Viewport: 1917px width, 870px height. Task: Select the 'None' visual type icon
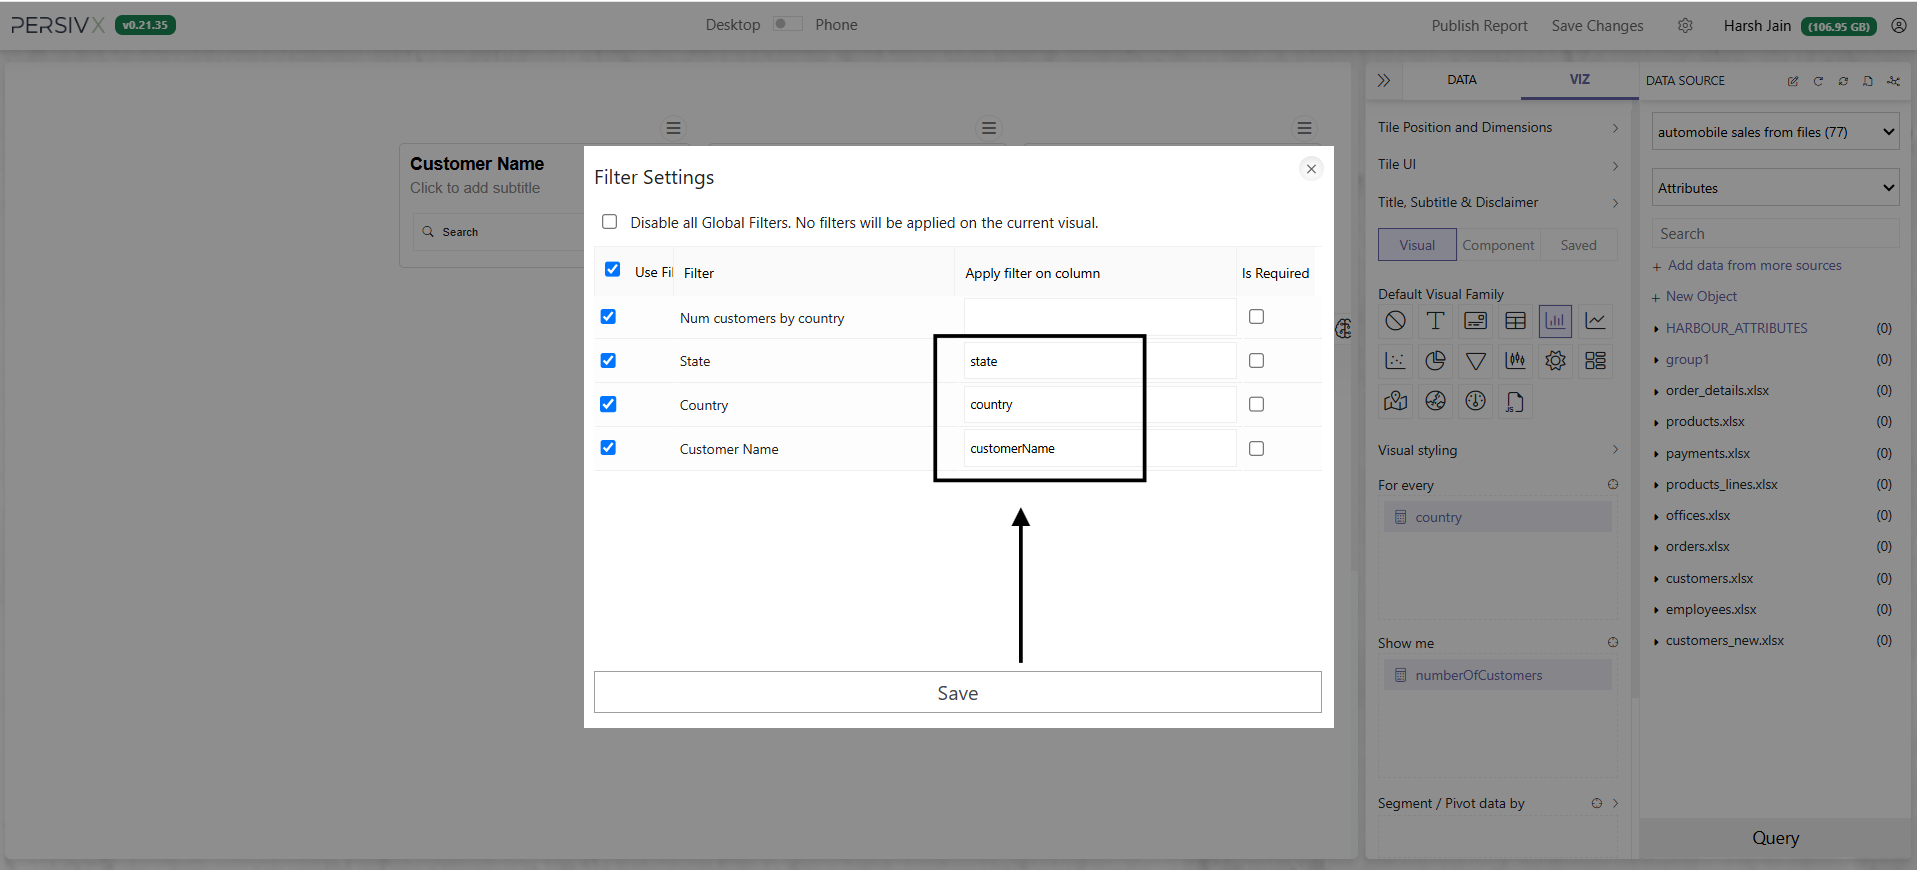coord(1395,321)
